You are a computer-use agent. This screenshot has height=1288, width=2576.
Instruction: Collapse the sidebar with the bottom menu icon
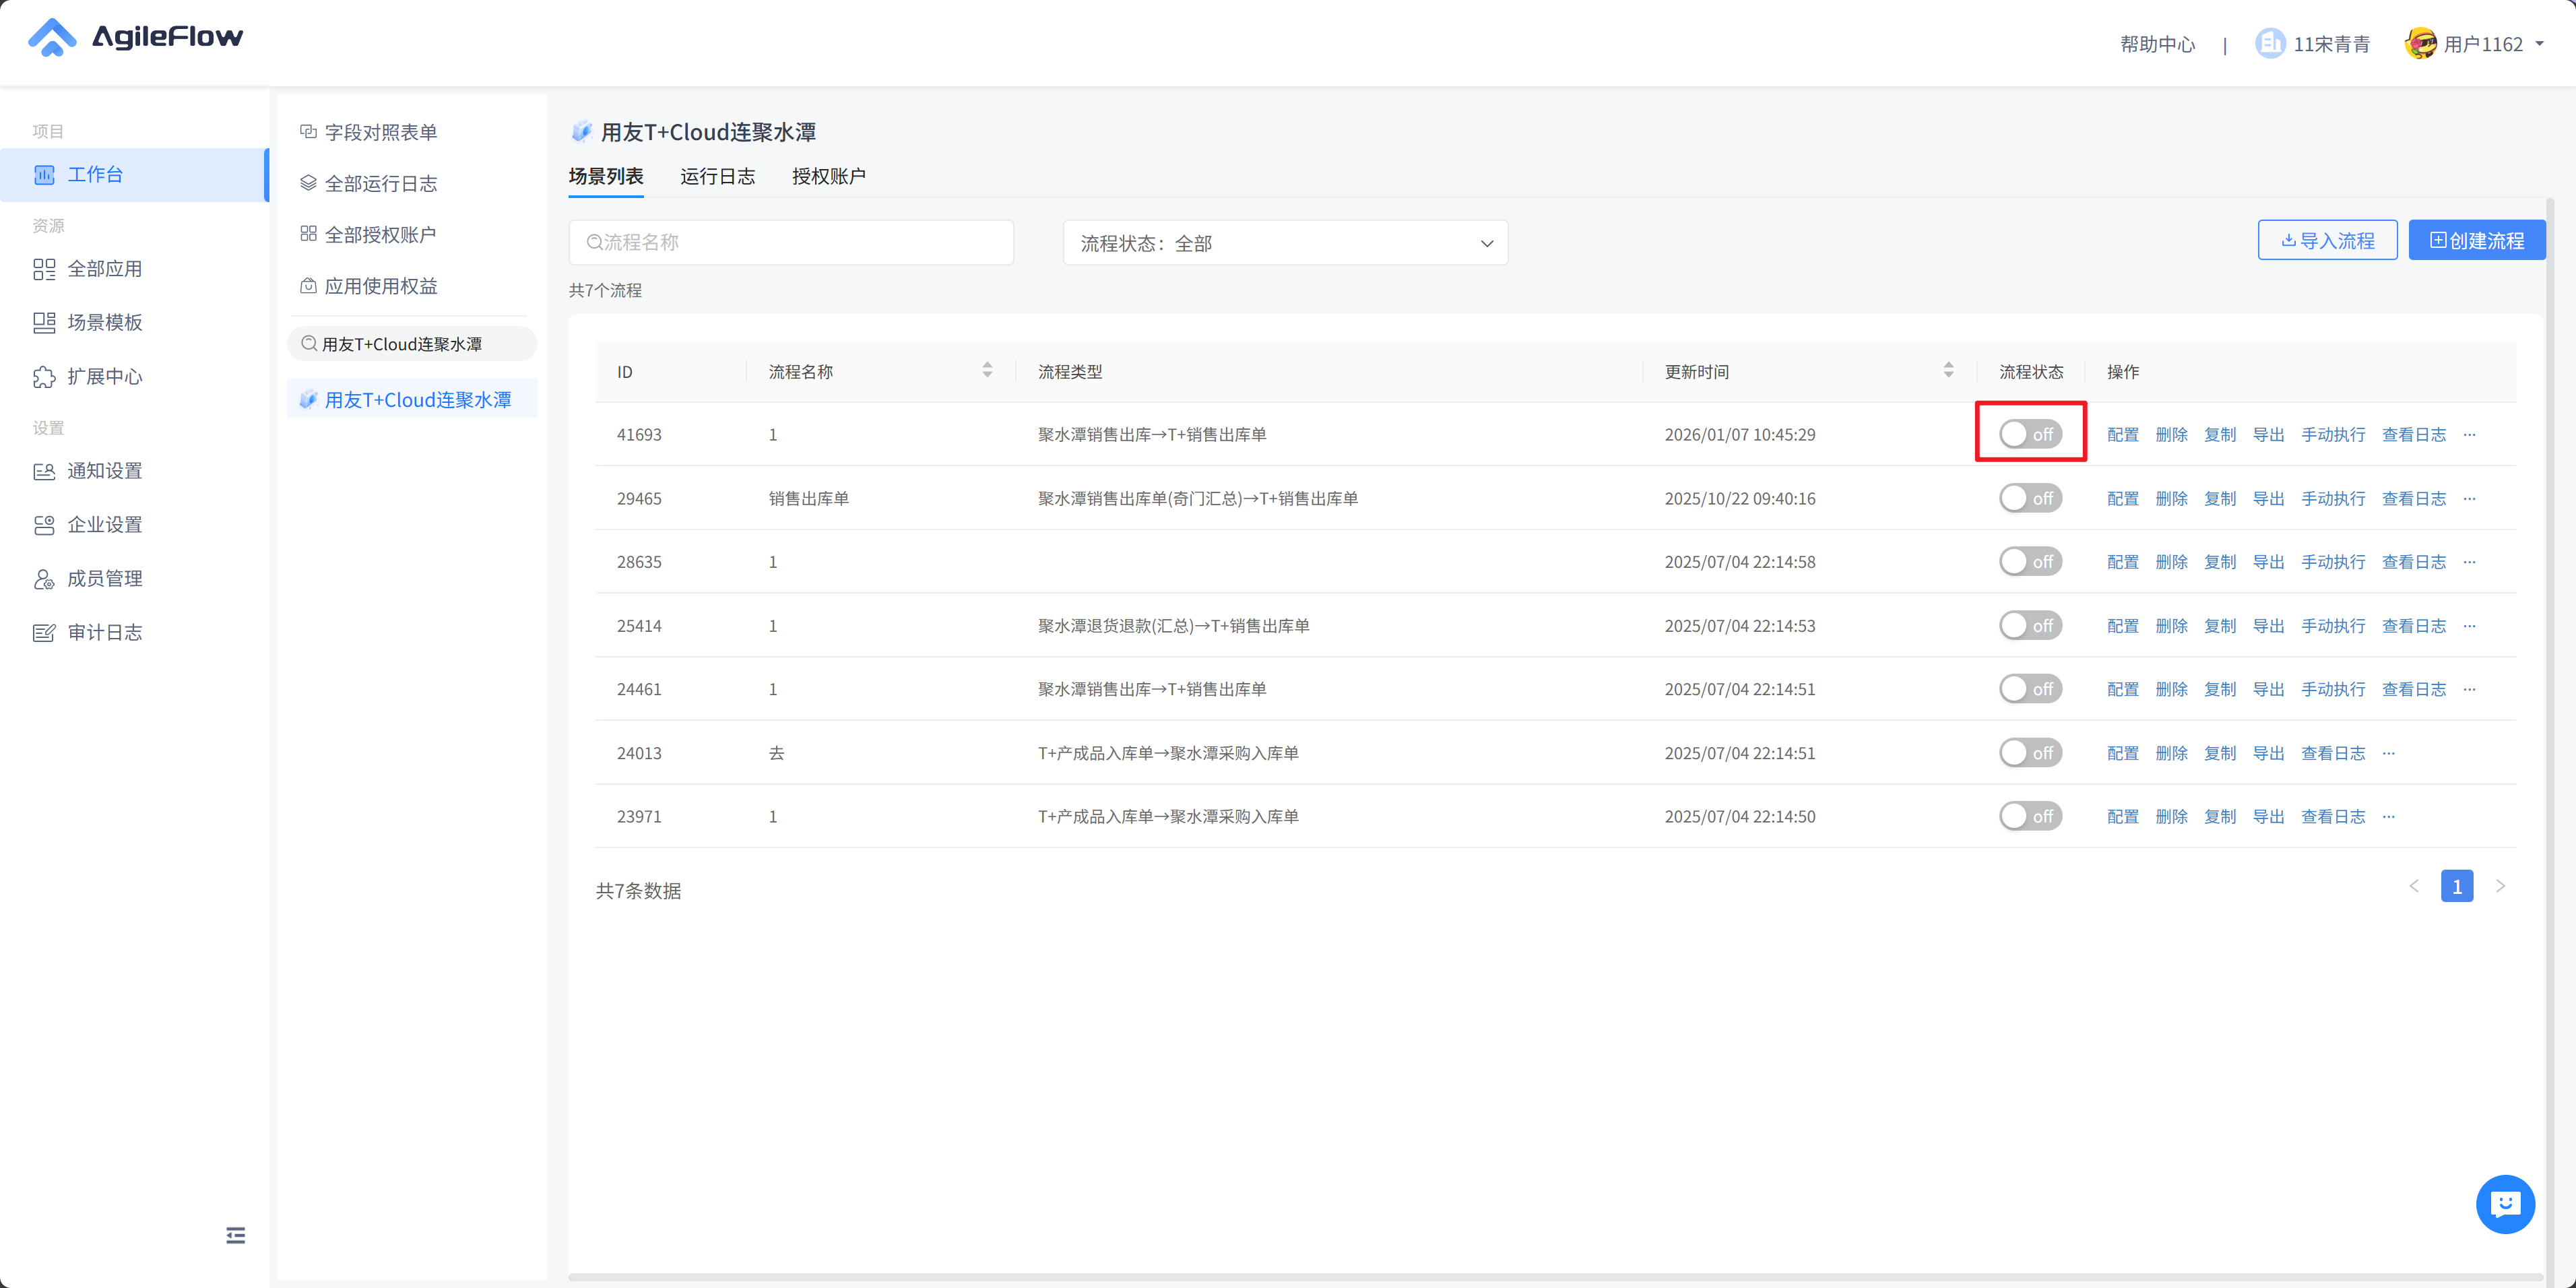[235, 1235]
